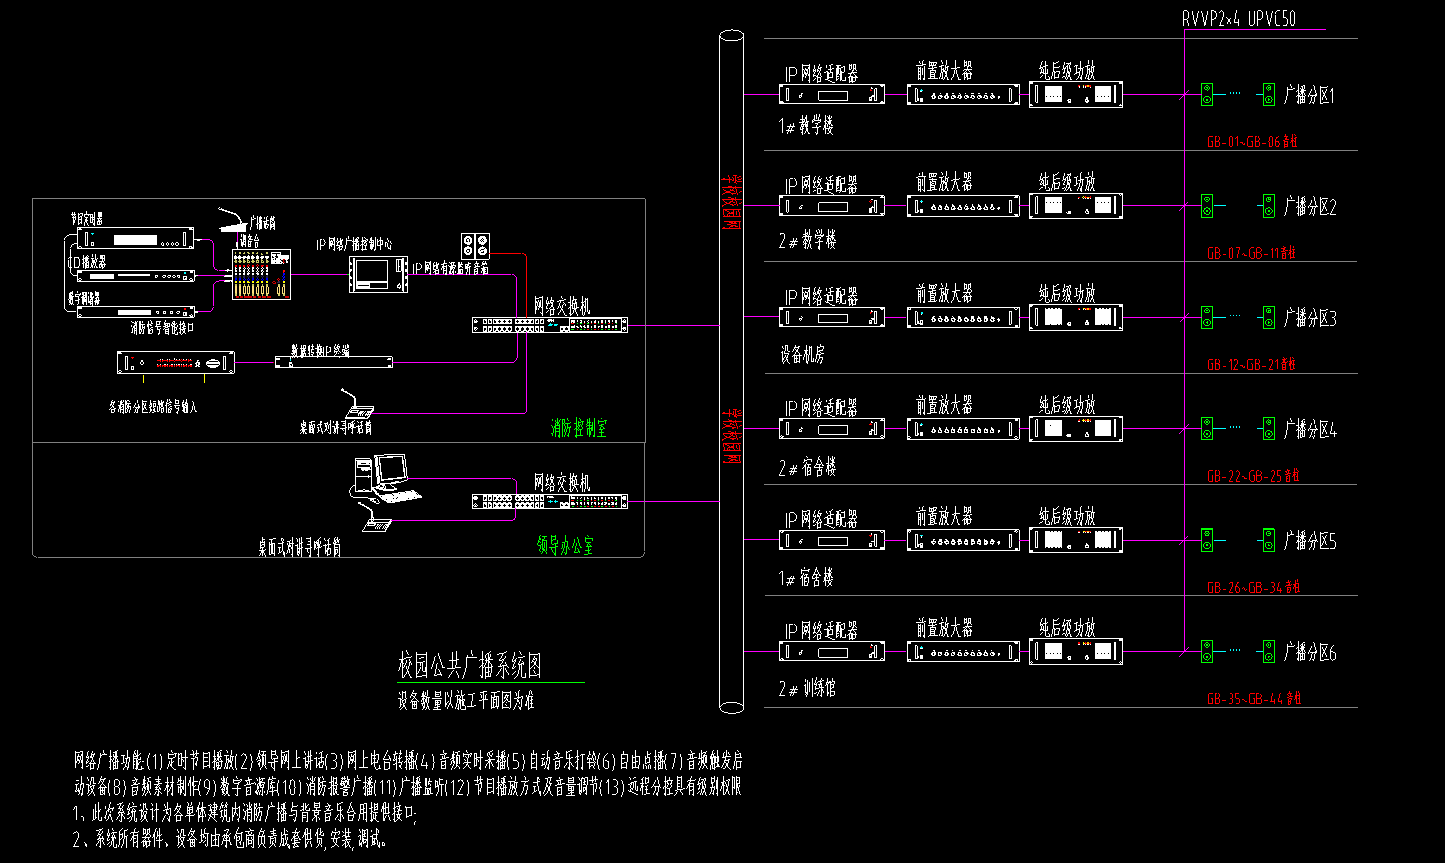This screenshot has height=863, width=1445.
Task: Select the IP网络适配器 device for 2#教学楼
Action: click(x=832, y=206)
